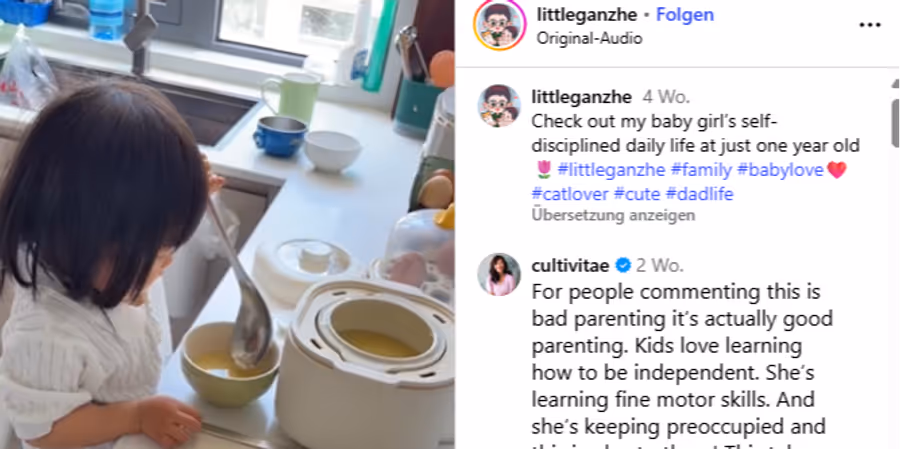This screenshot has width=900, height=449.
Task: Open the #dadlife hashtag
Action: pyautogui.click(x=699, y=194)
